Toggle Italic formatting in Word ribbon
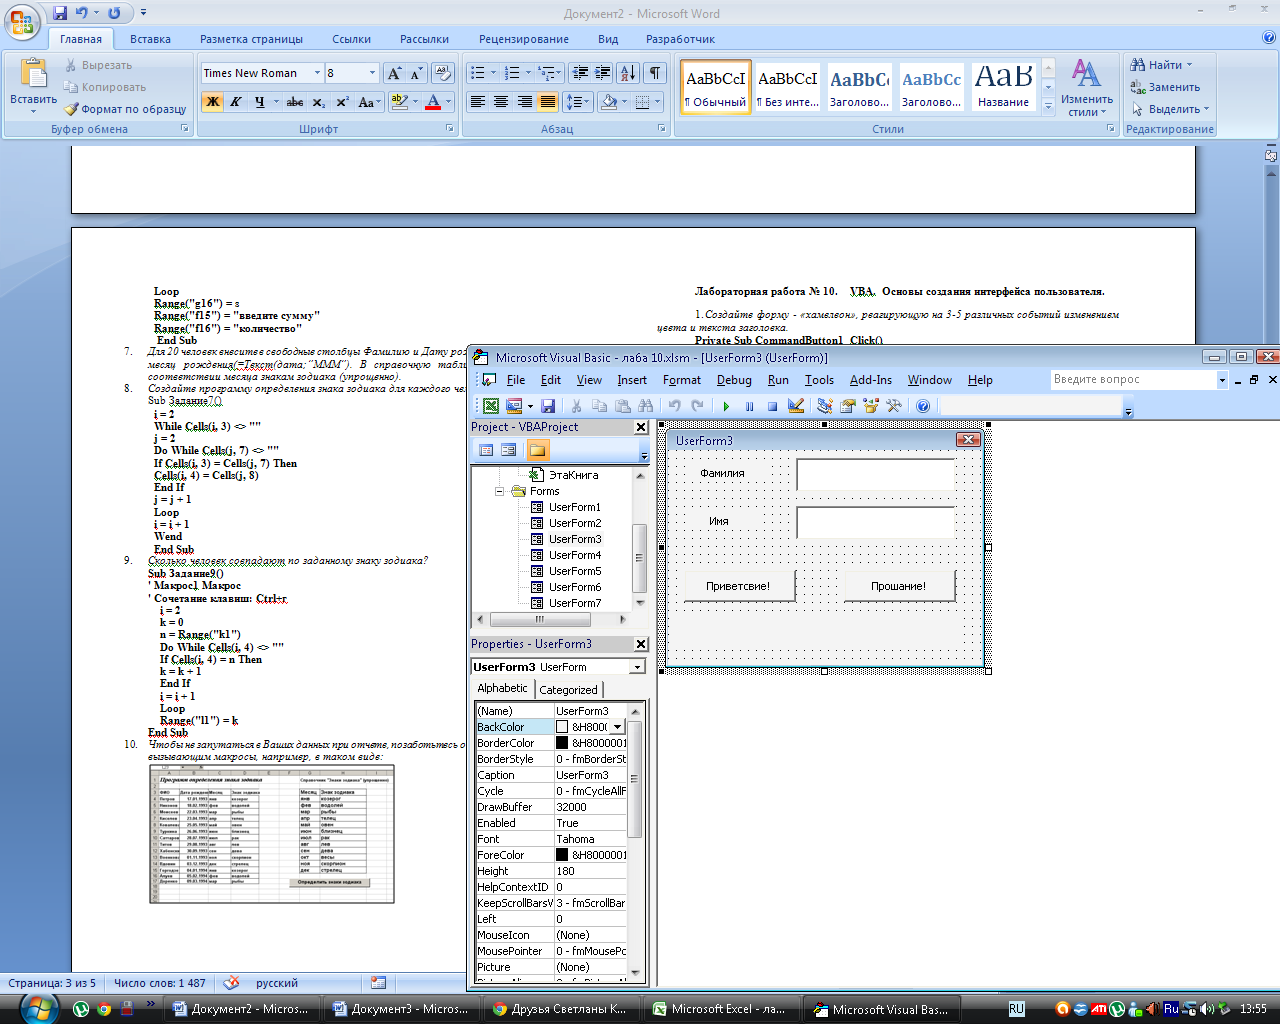Viewport: 1280px width, 1024px height. coord(236,102)
